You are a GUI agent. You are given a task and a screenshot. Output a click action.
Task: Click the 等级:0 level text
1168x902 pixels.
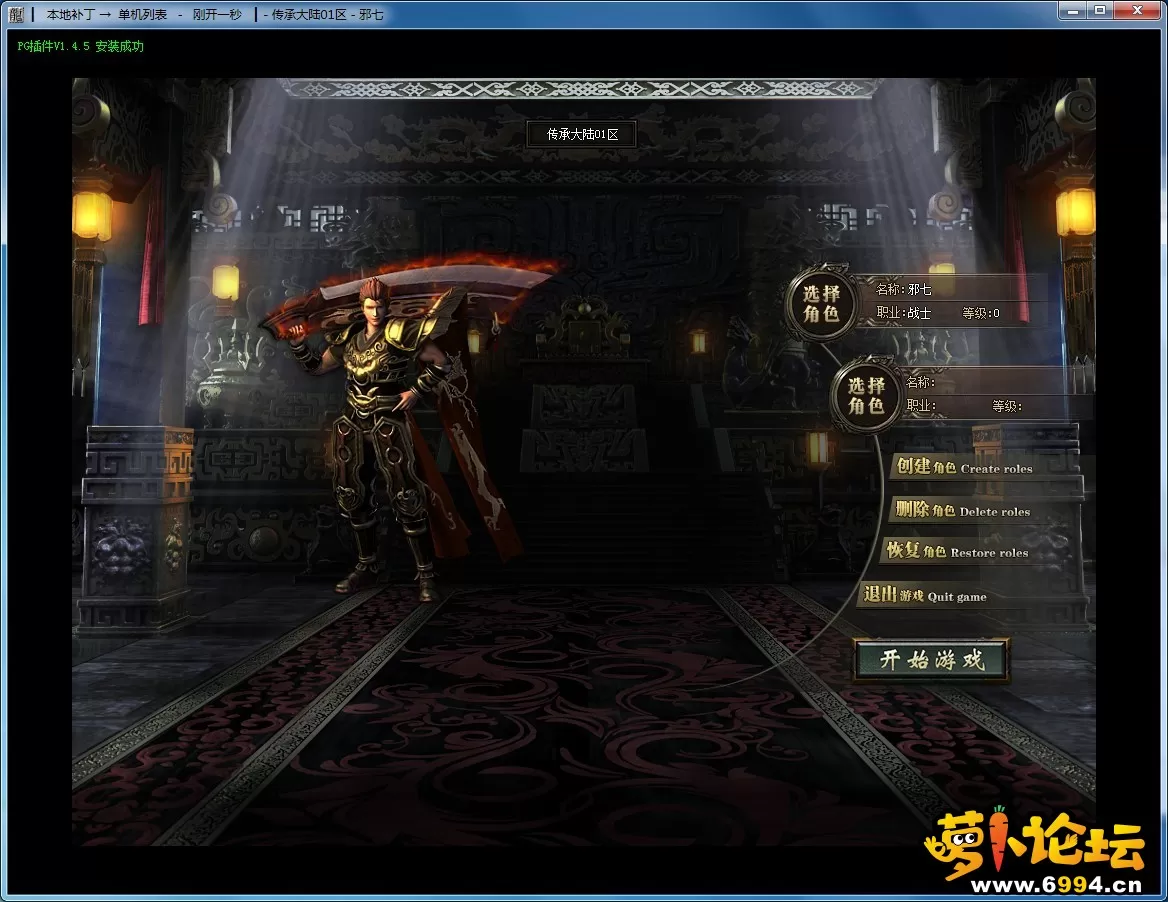pyautogui.click(x=981, y=313)
